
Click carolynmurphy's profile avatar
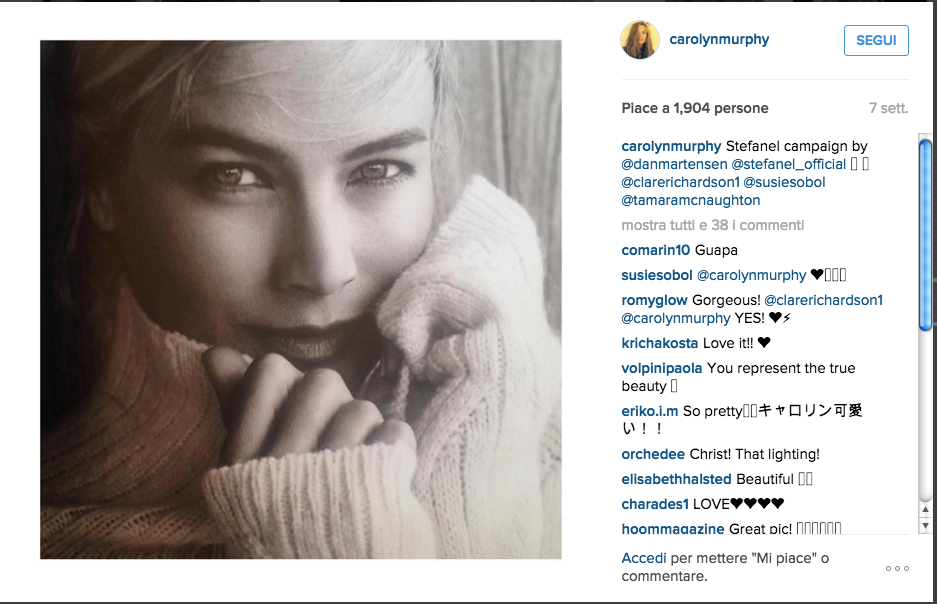pos(640,40)
